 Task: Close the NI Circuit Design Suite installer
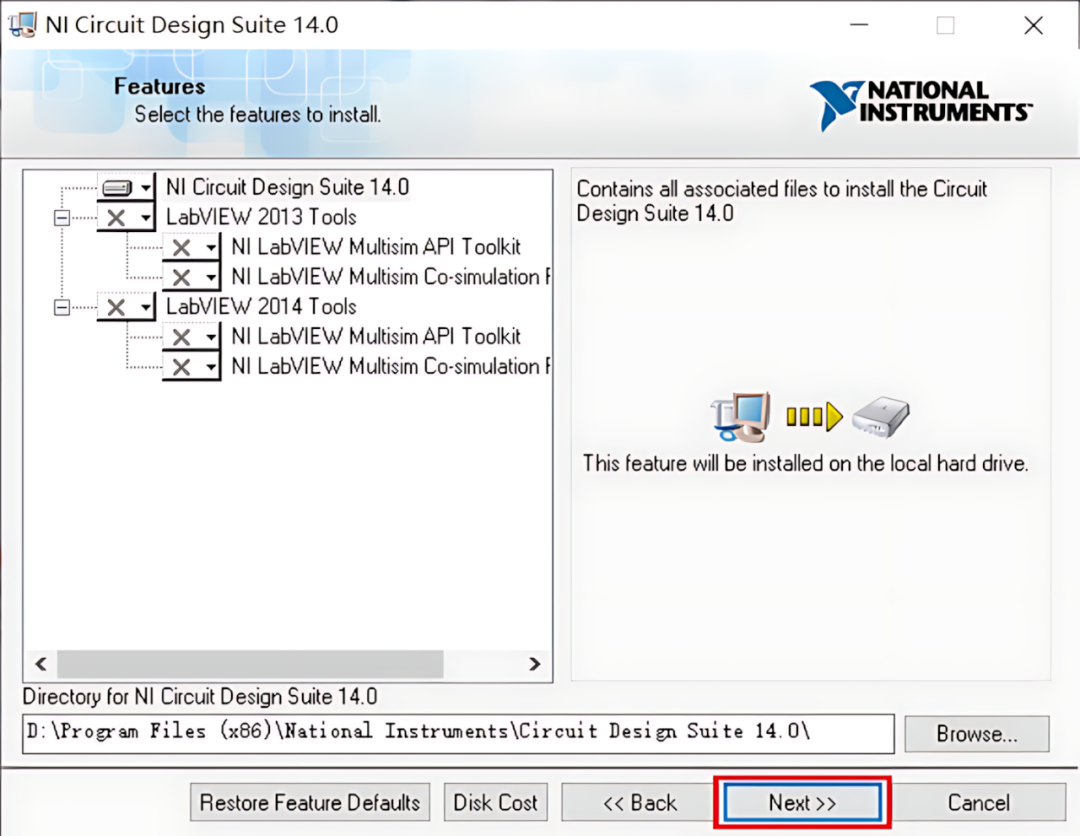click(1033, 25)
